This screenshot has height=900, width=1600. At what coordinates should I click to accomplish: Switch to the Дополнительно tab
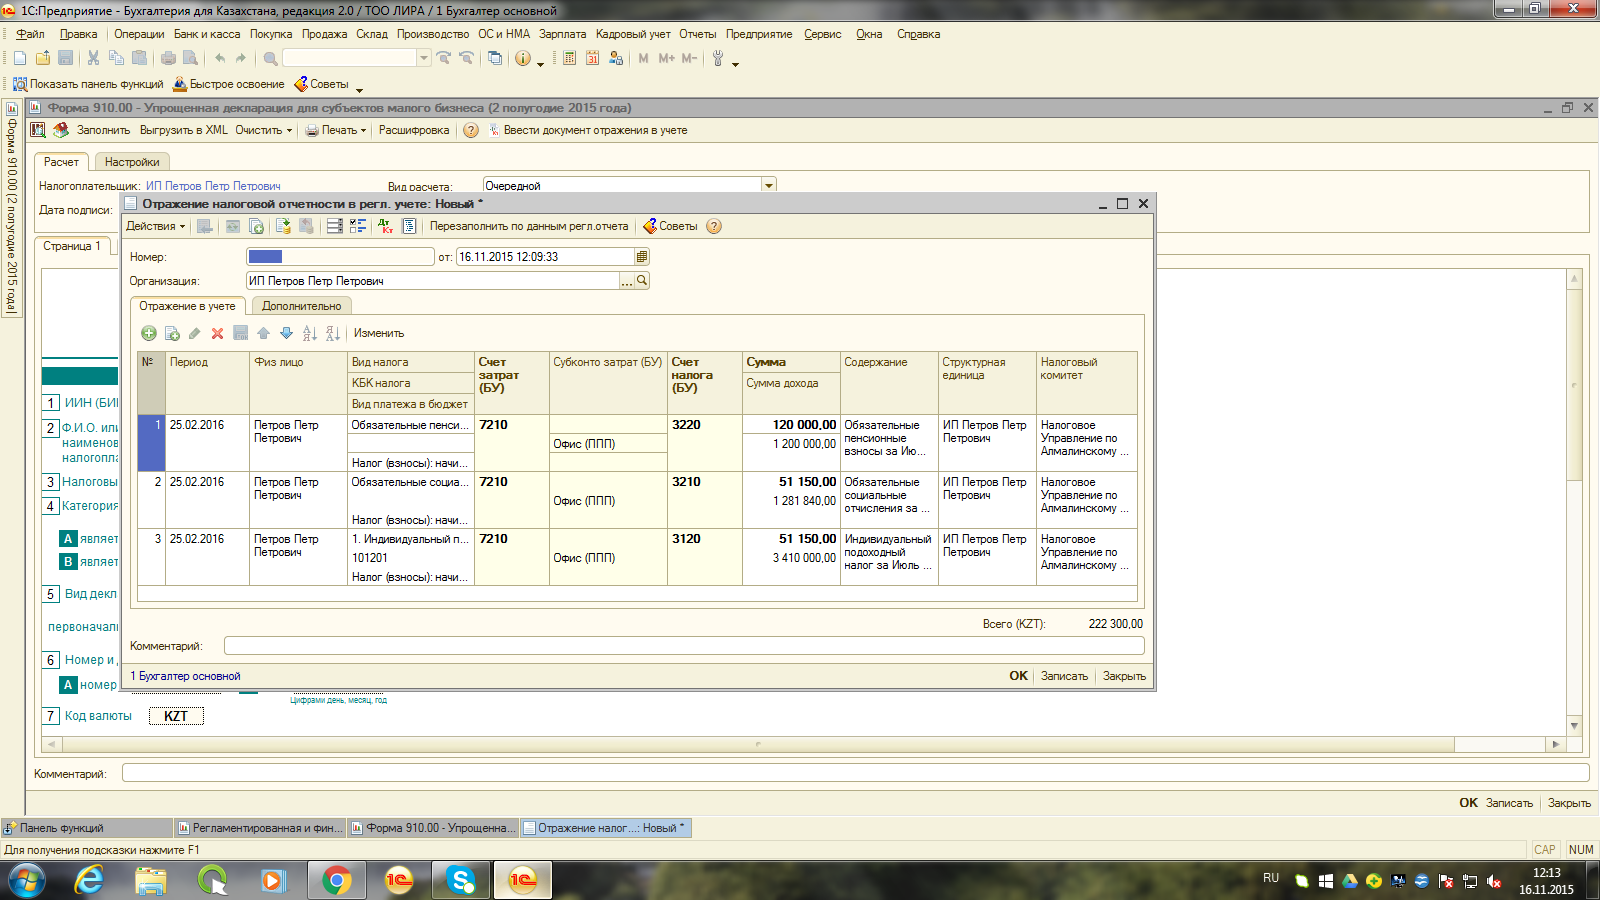pyautogui.click(x=301, y=306)
